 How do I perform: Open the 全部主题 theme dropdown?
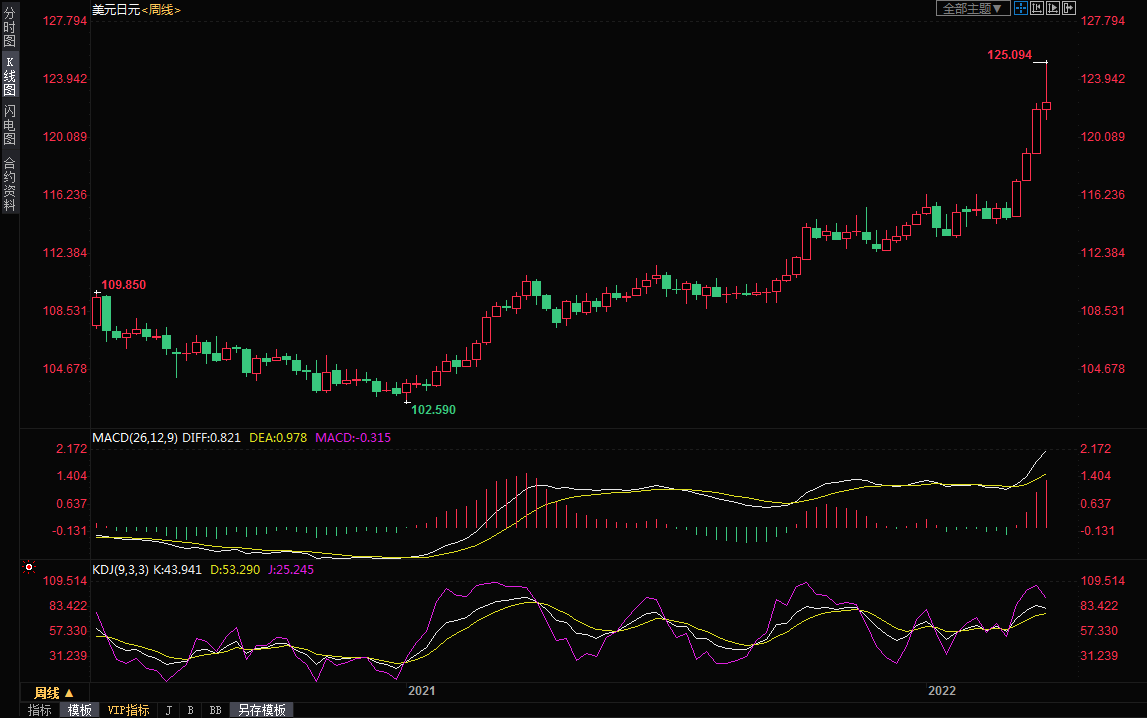click(972, 8)
